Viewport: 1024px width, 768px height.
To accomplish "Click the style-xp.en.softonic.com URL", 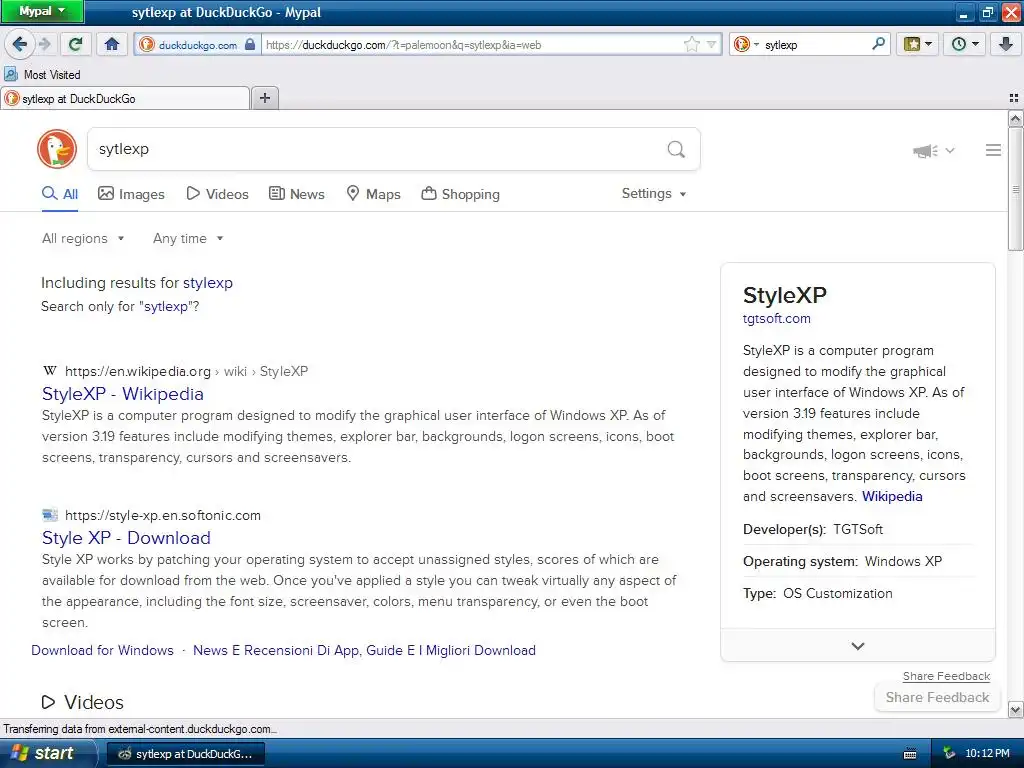I will coord(163,515).
